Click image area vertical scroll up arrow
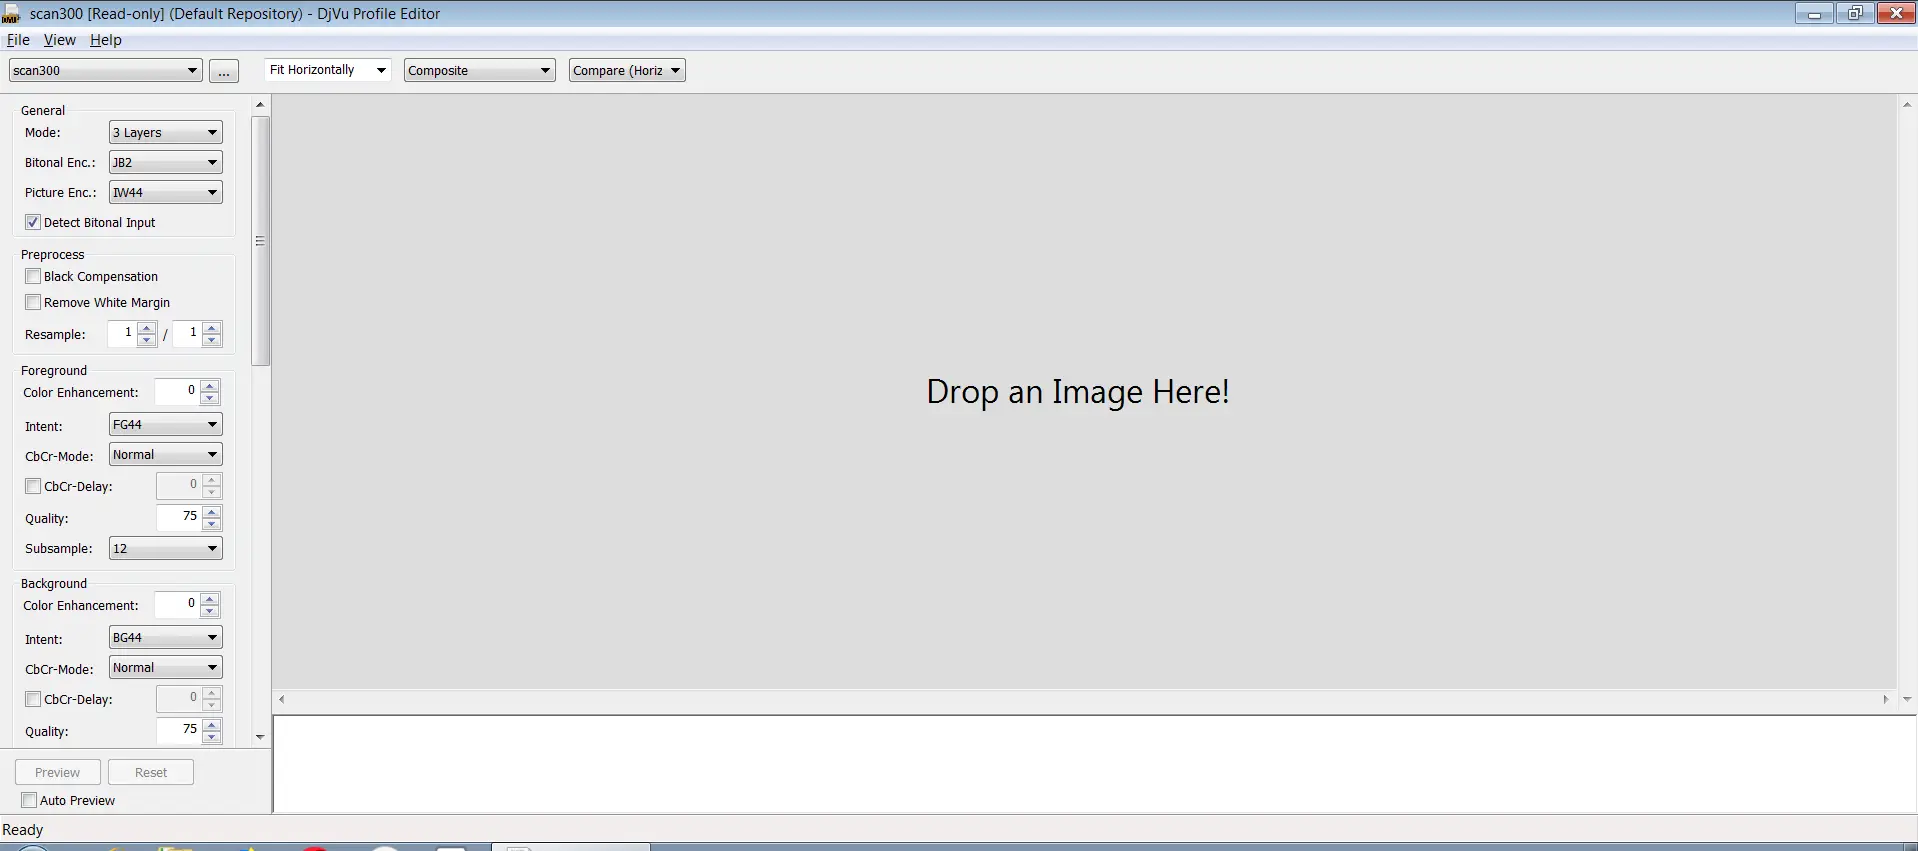Screen dimensions: 1918x851 [1907, 105]
